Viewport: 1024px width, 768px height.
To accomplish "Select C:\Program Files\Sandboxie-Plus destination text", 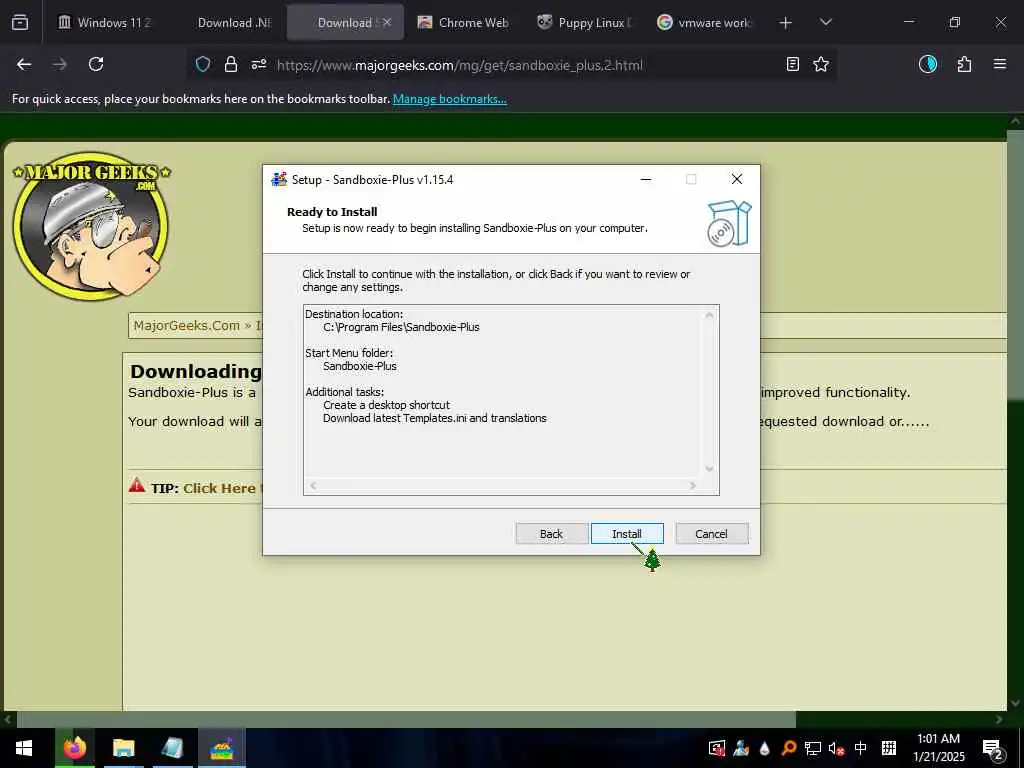I will pos(401,327).
